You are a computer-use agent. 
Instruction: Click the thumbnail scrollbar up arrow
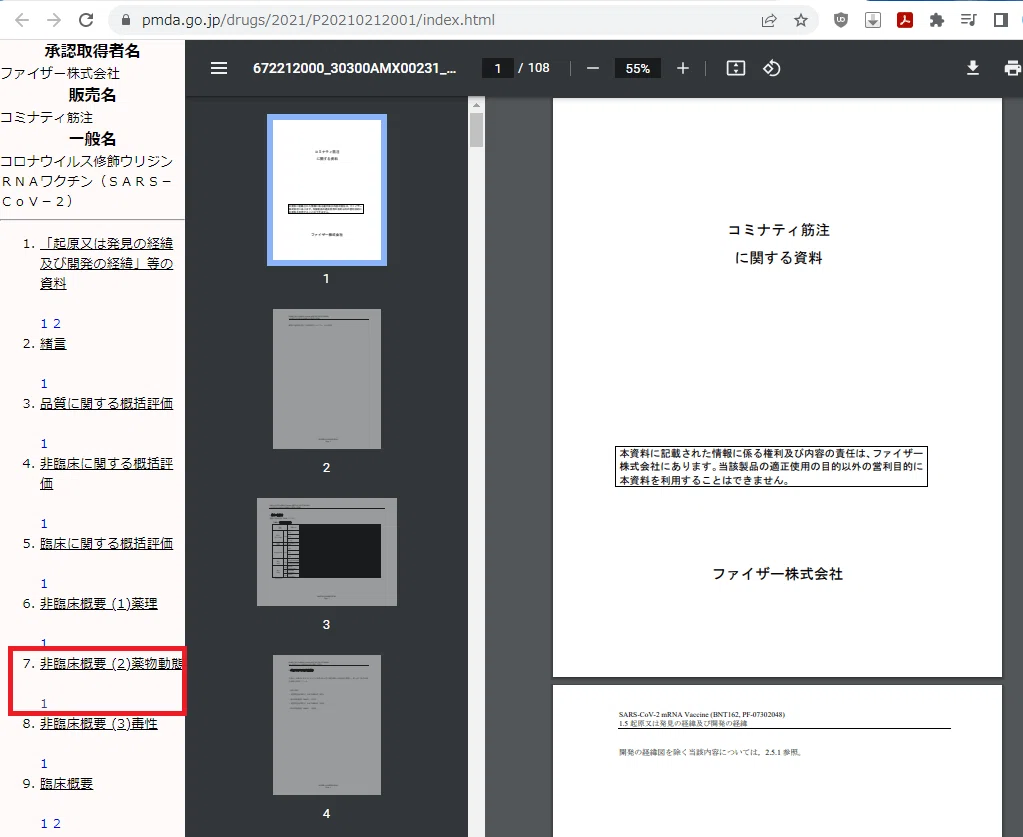pos(476,104)
